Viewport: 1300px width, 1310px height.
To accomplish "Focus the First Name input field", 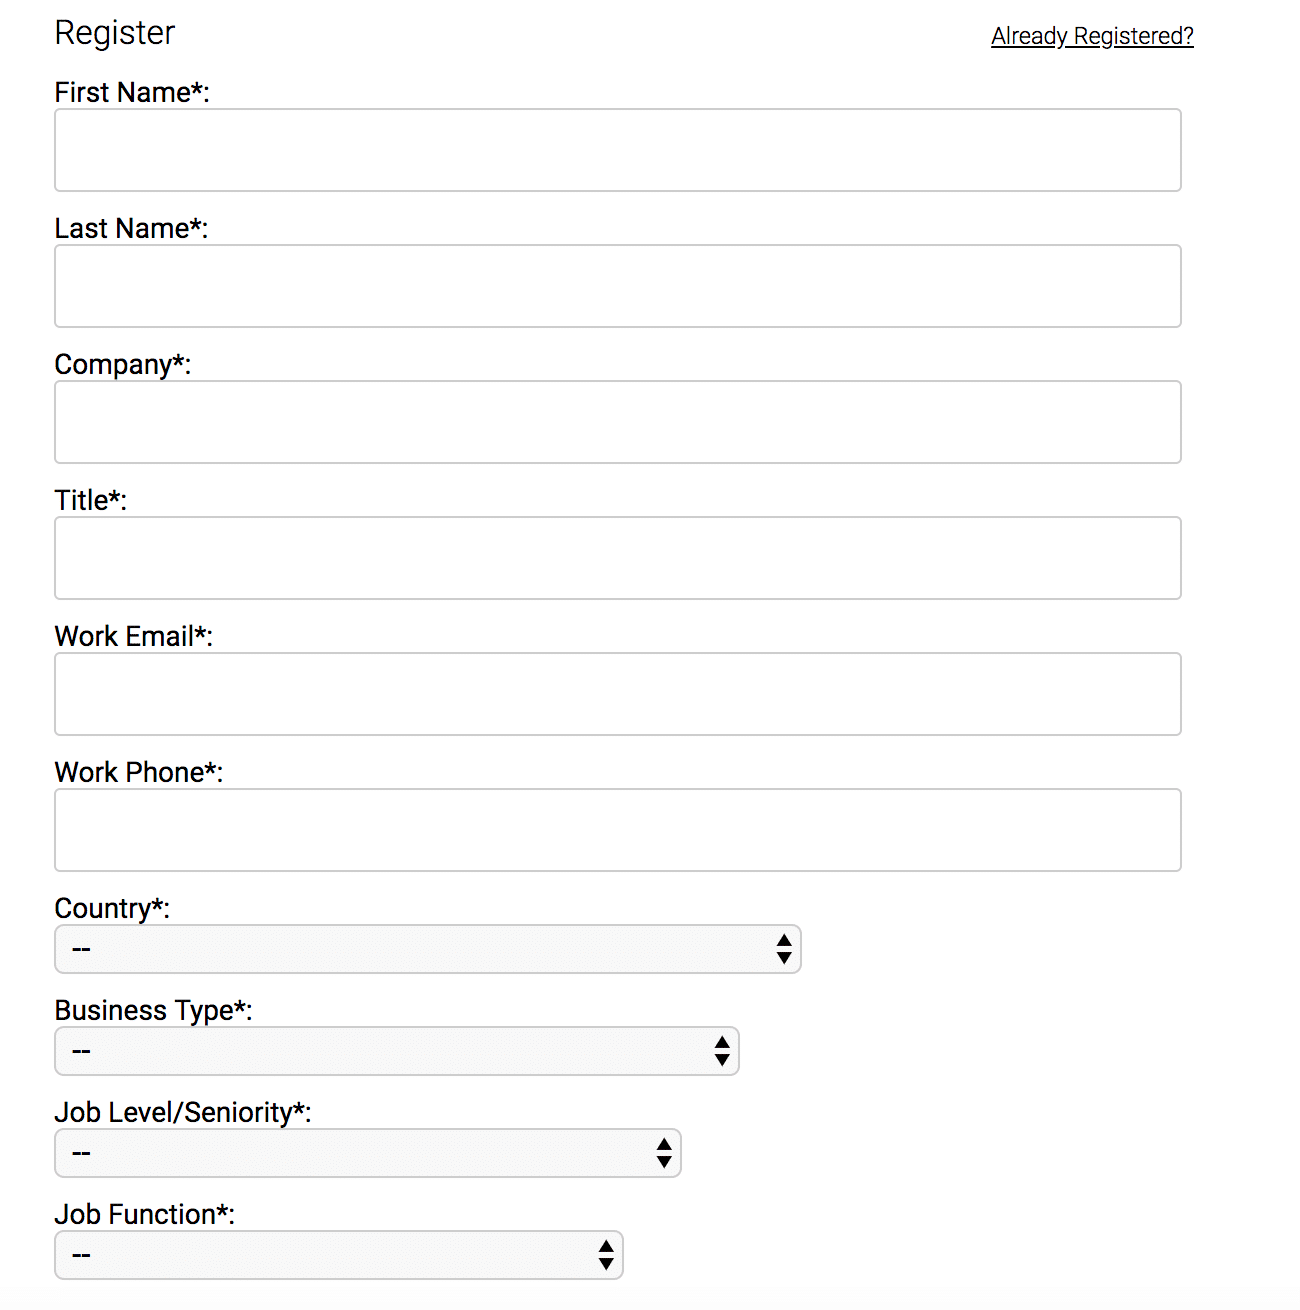I will 618,150.
